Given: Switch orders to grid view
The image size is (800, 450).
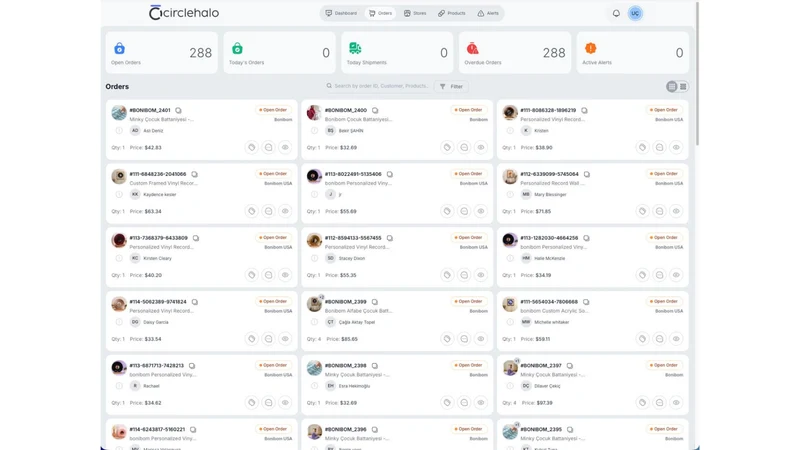Looking at the screenshot, I should 671,86.
